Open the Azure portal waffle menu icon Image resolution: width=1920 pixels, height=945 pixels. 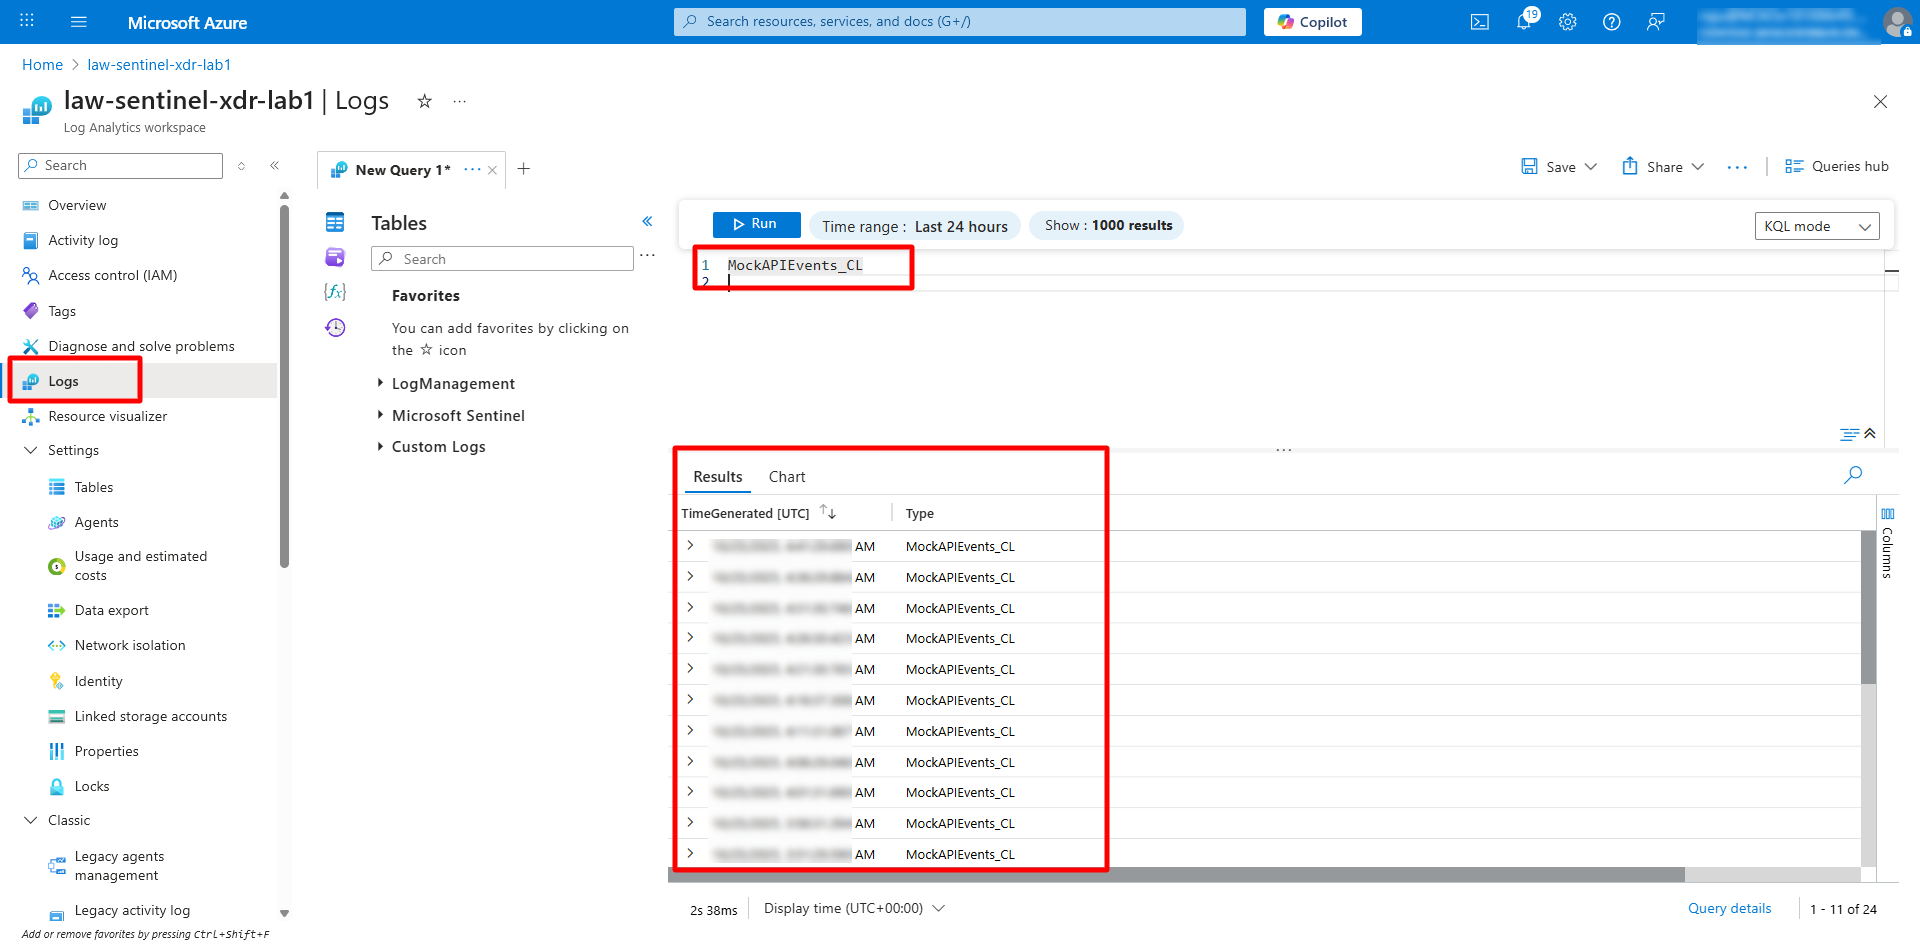(27, 21)
